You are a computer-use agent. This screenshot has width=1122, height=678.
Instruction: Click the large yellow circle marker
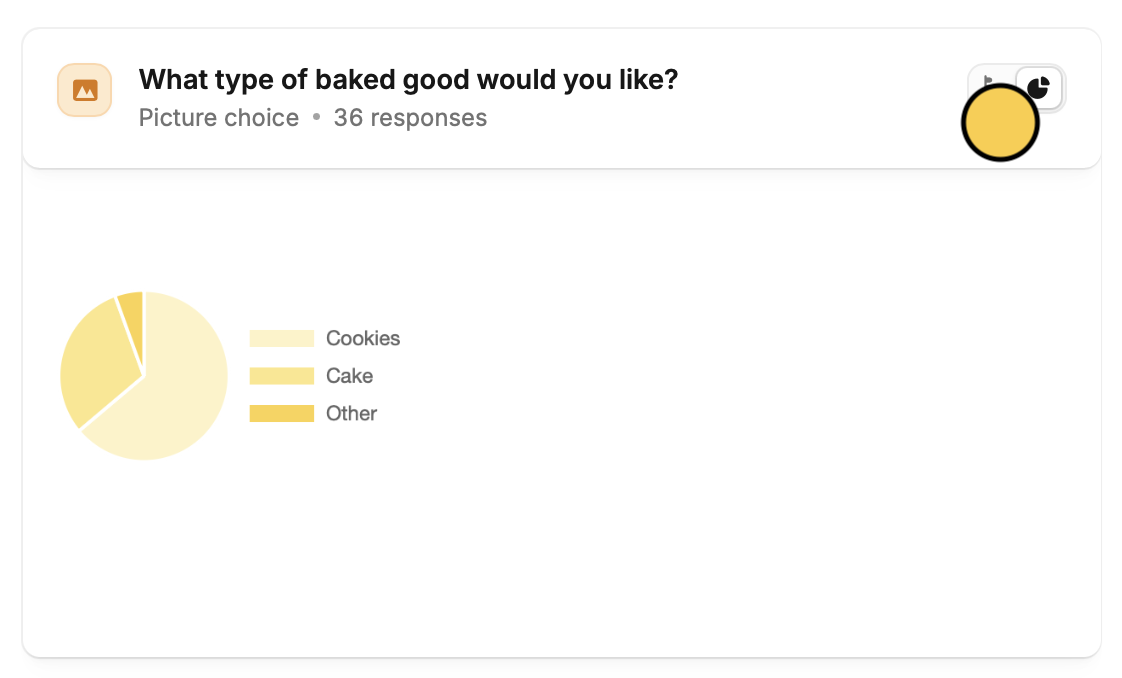(x=1000, y=123)
